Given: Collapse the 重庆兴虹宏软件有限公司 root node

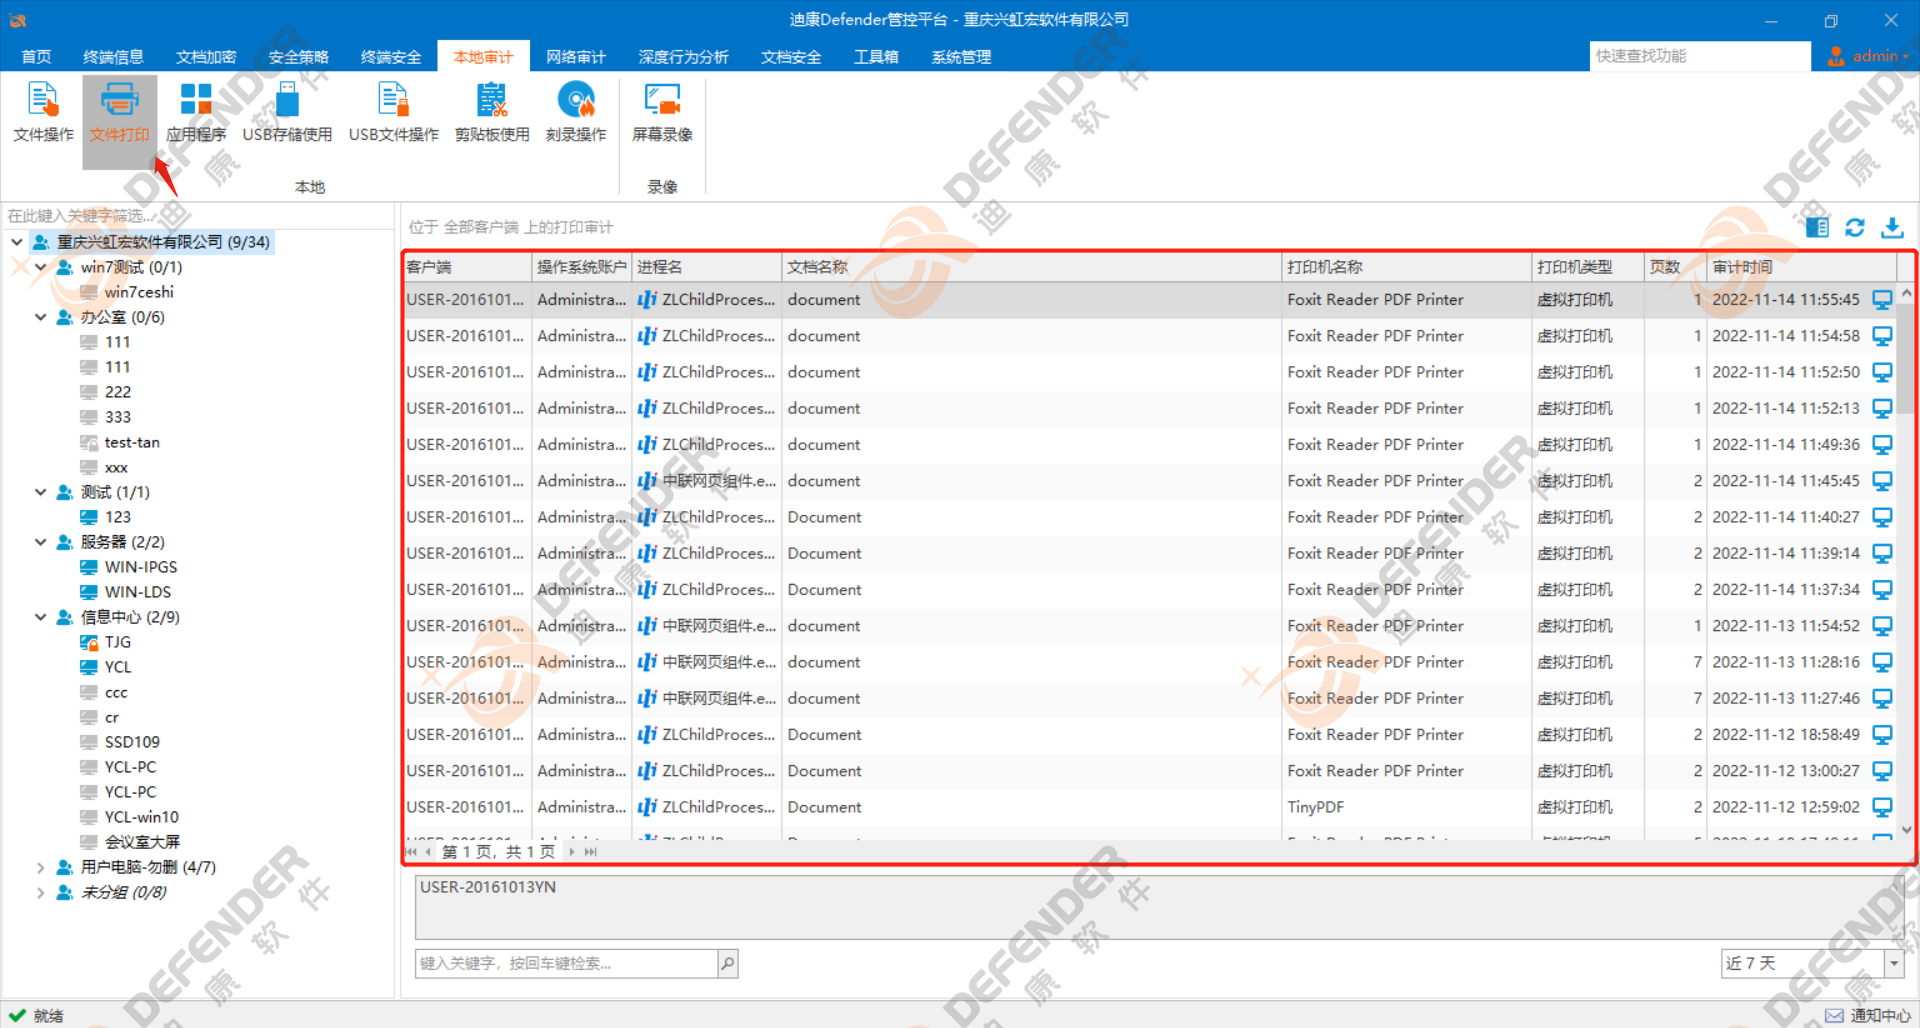Looking at the screenshot, I should (17, 242).
